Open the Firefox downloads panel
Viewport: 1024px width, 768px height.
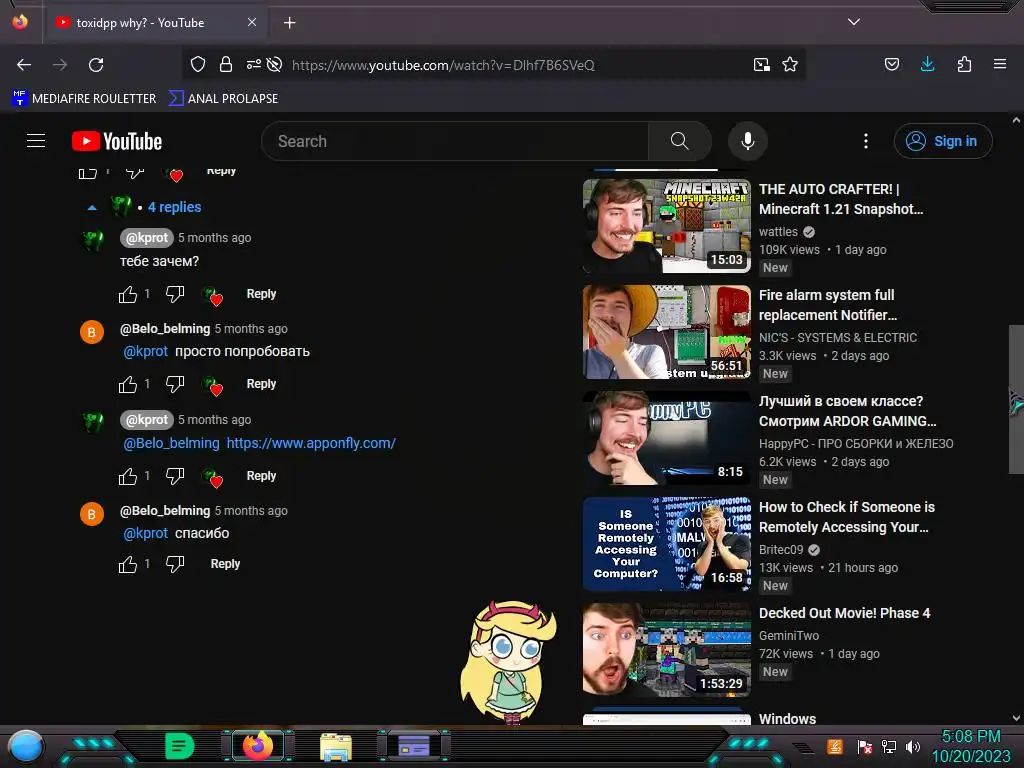(927, 64)
